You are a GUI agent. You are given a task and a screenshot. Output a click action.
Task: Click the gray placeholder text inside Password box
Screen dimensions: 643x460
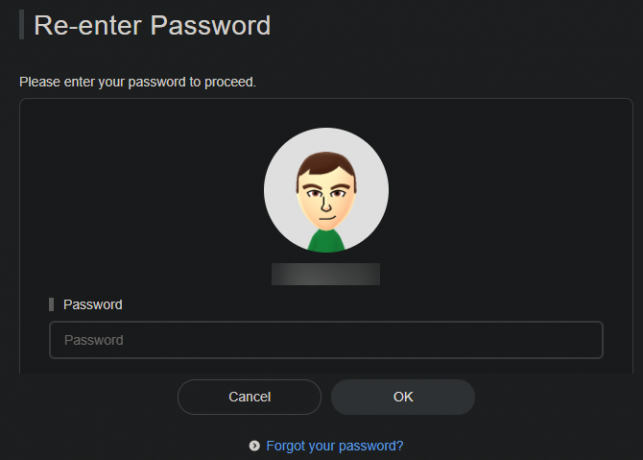[93, 340]
